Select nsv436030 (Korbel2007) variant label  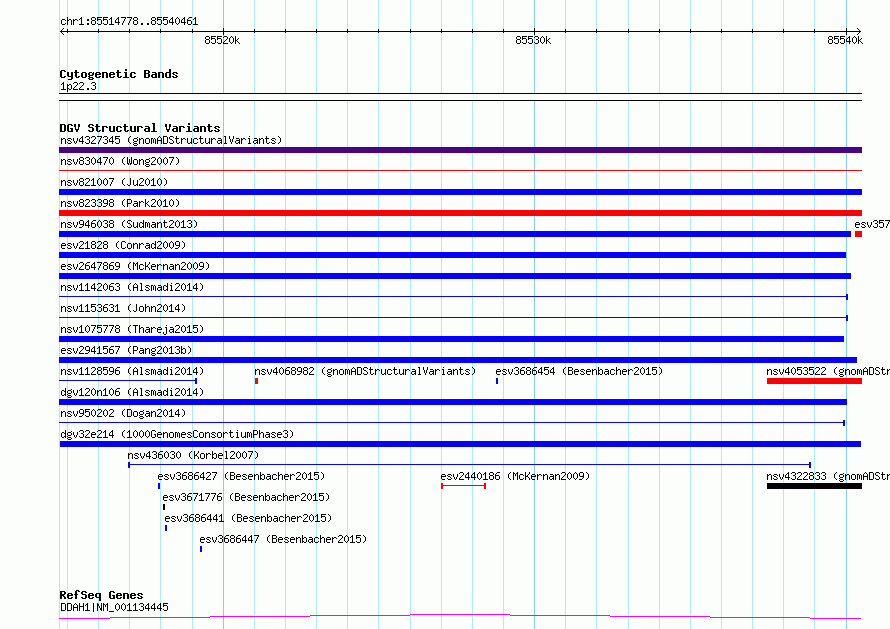click(193, 455)
